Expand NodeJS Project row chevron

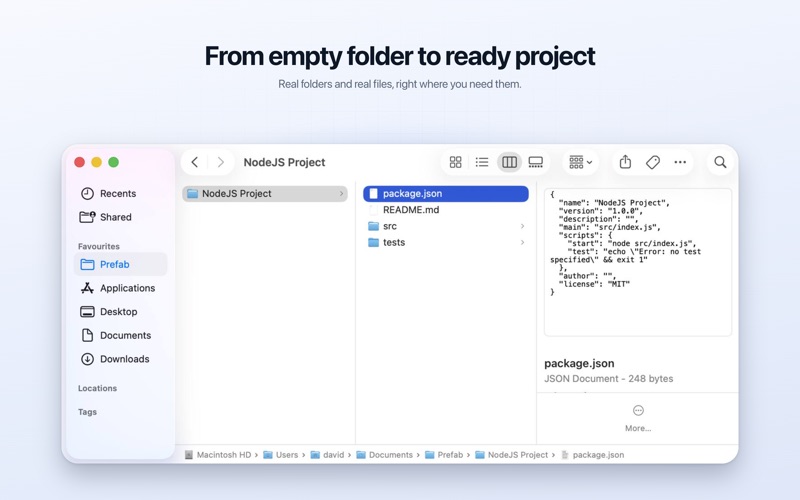tap(341, 193)
